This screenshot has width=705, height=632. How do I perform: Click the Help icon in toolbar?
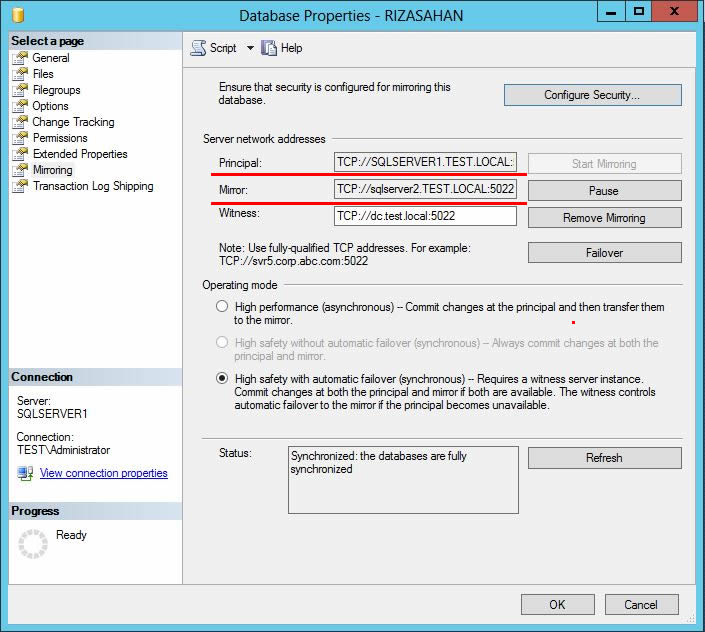(269, 48)
